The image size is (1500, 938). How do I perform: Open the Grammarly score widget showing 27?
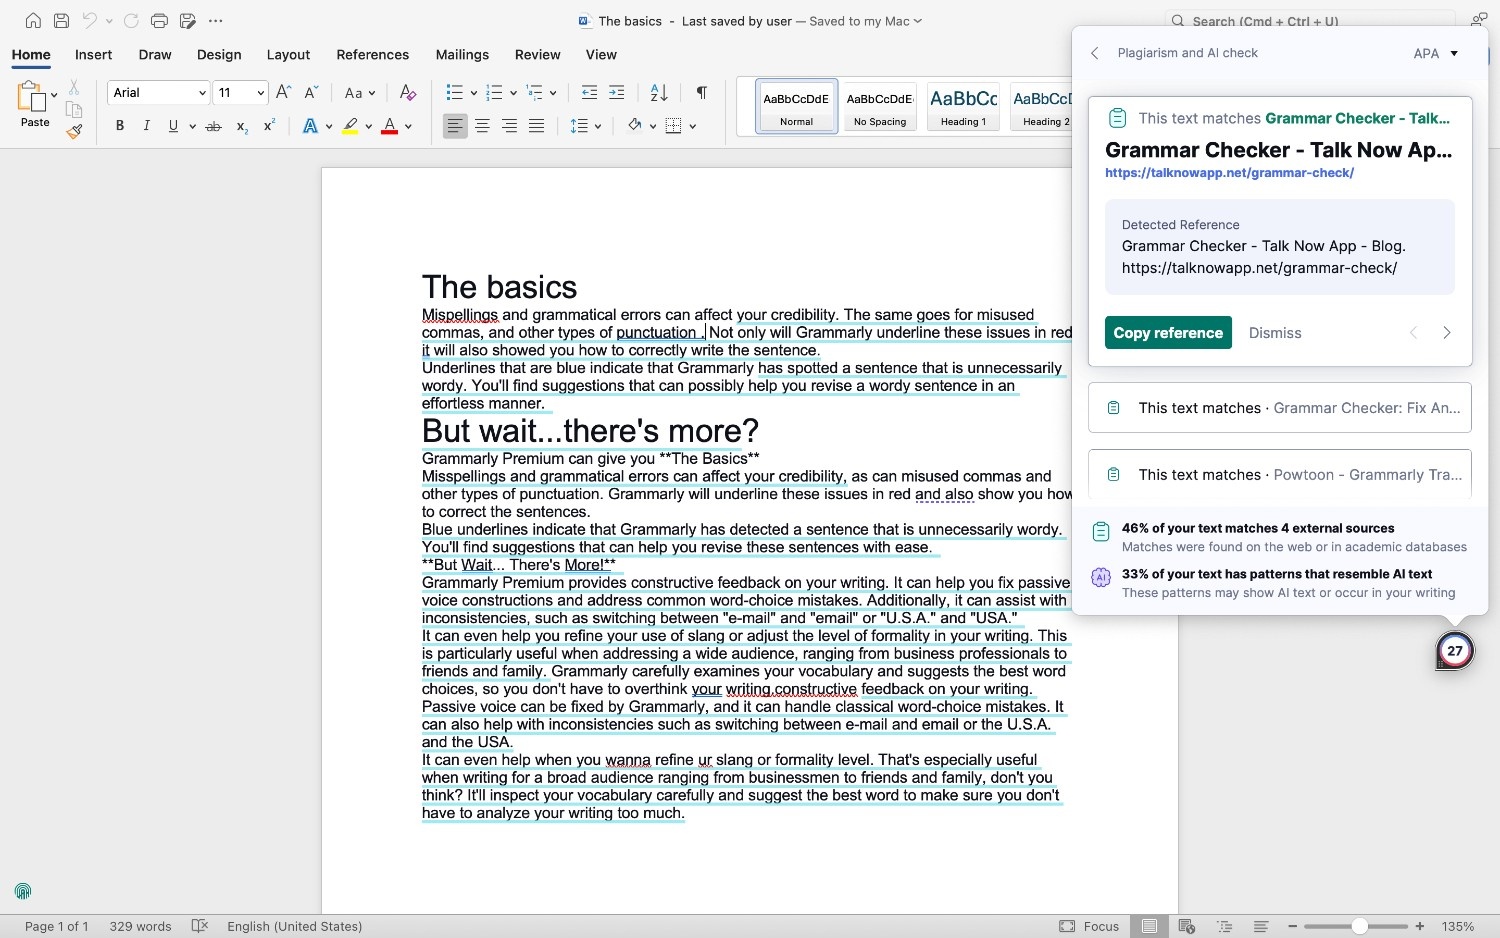coord(1454,650)
